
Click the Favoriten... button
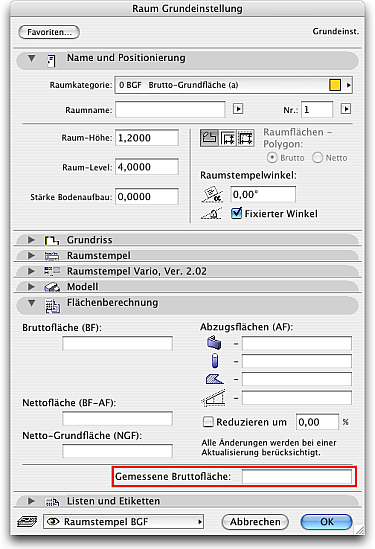coord(49,32)
